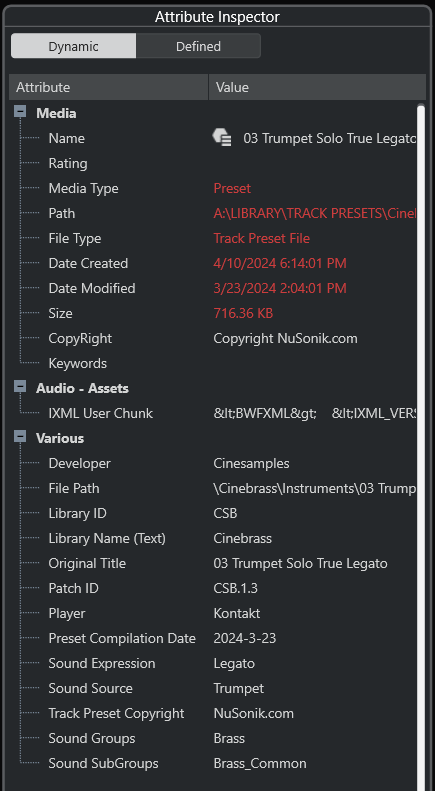Select the Patch ID value CSB.1.3

pos(236,588)
